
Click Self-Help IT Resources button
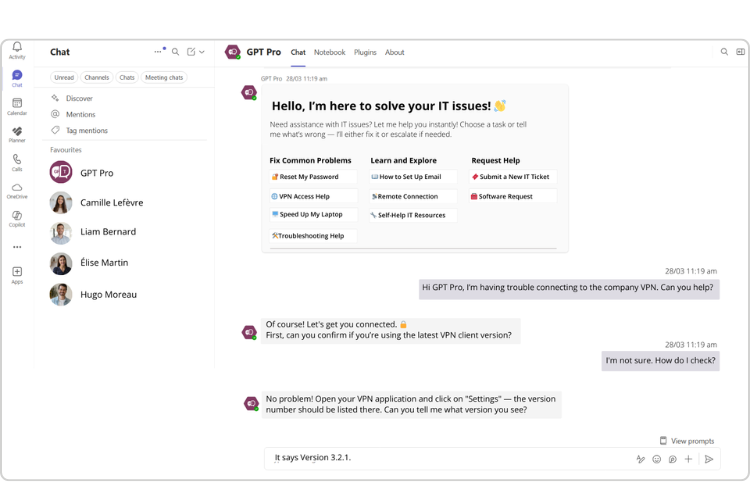(x=413, y=215)
